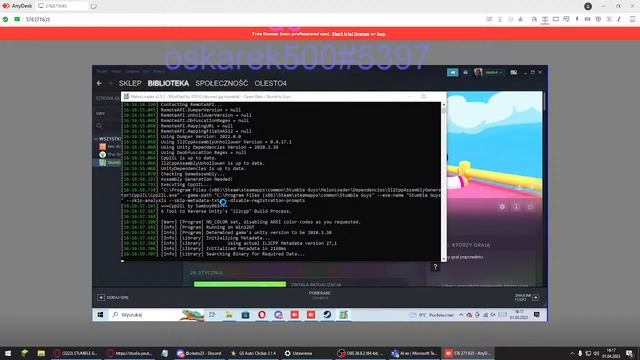
Task: Open the BIBLIOTEKA tab in Steam
Action: [x=168, y=83]
